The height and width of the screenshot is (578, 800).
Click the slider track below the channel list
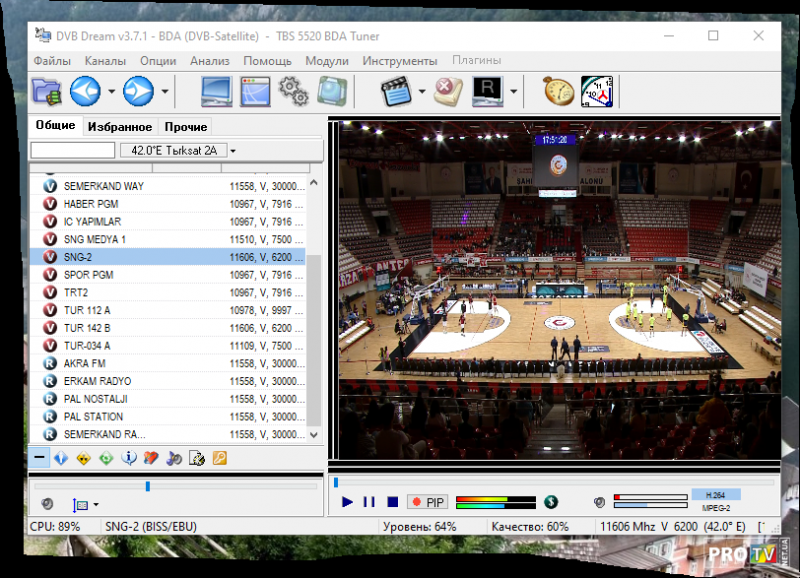pos(176,487)
